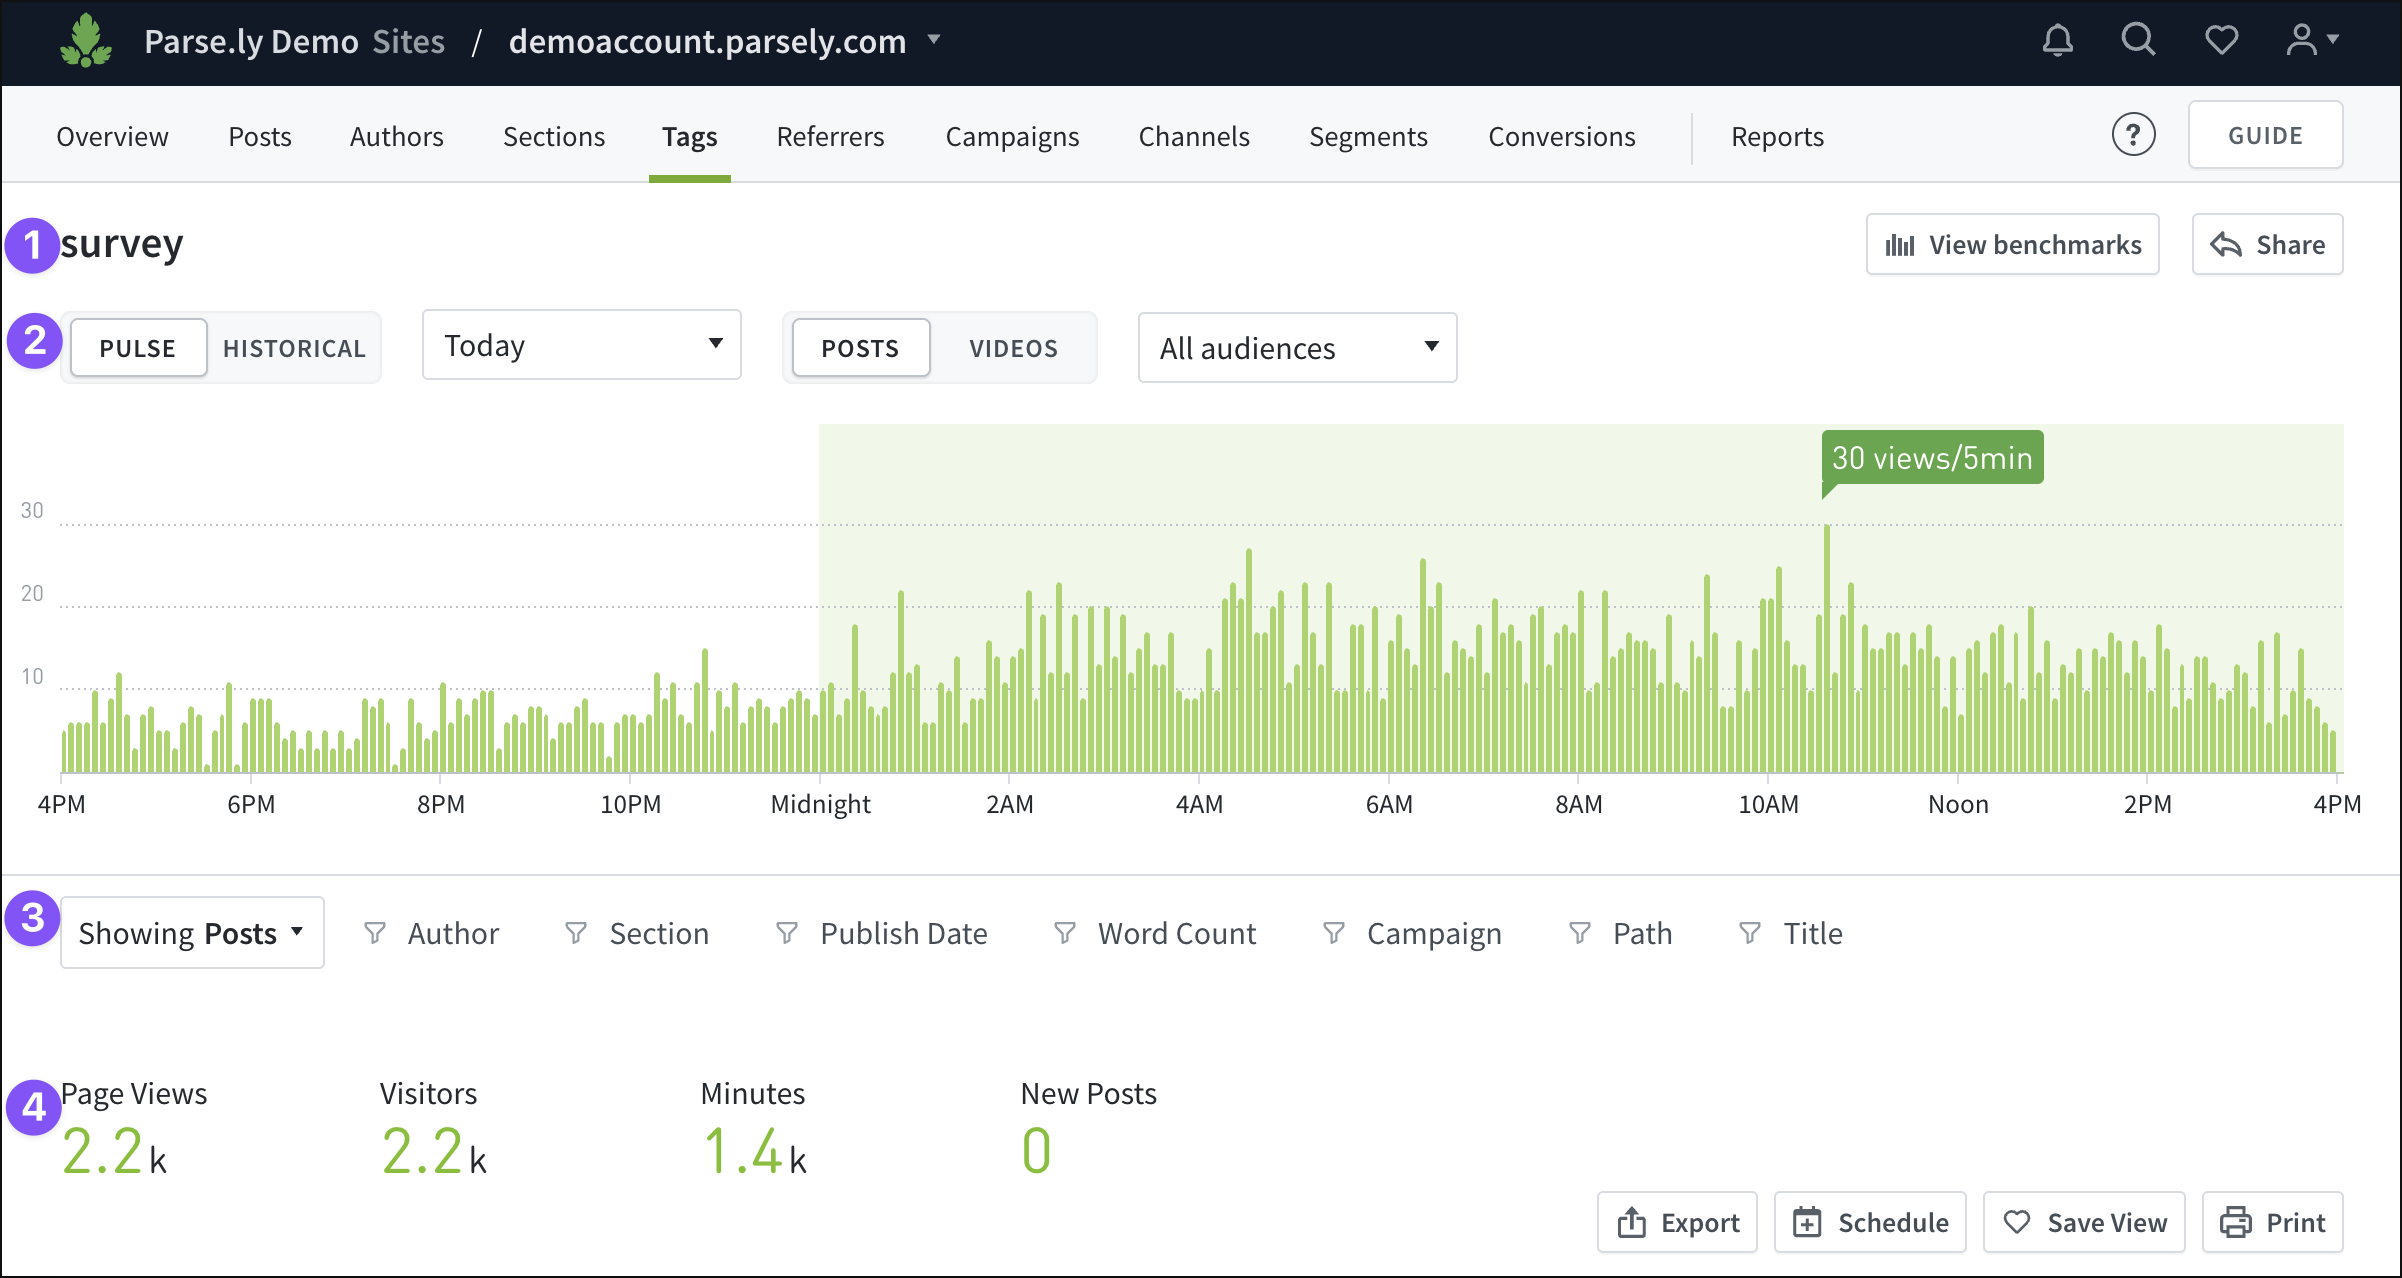Click the Export button
This screenshot has height=1278, width=2402.
point(1678,1222)
